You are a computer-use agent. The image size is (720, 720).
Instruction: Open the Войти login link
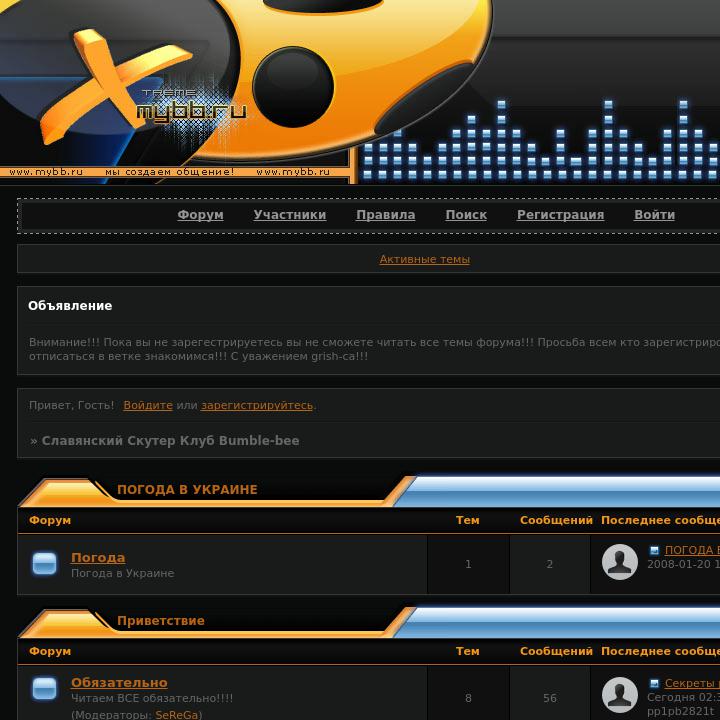[x=654, y=214]
